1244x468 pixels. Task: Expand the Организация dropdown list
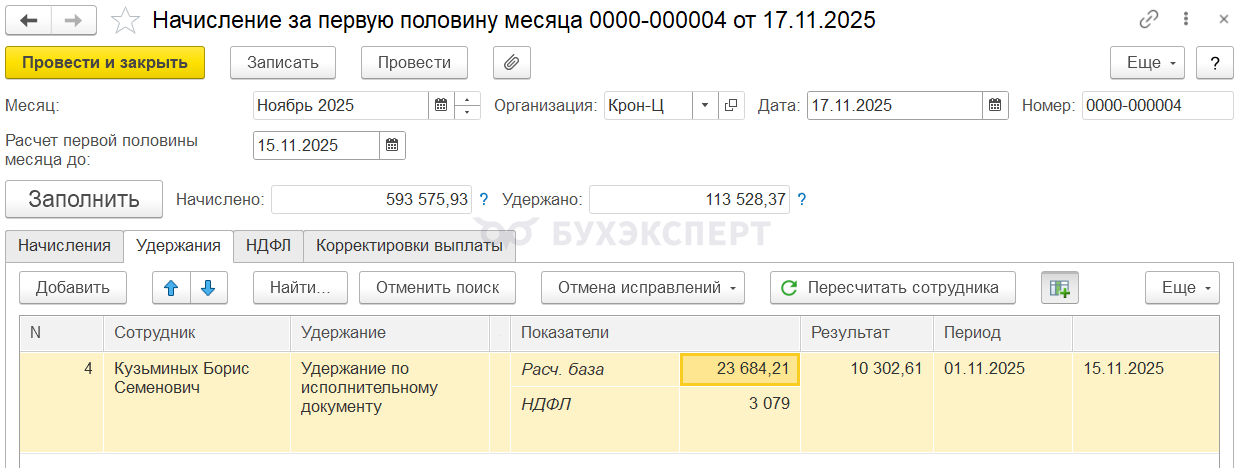pyautogui.click(x=704, y=105)
